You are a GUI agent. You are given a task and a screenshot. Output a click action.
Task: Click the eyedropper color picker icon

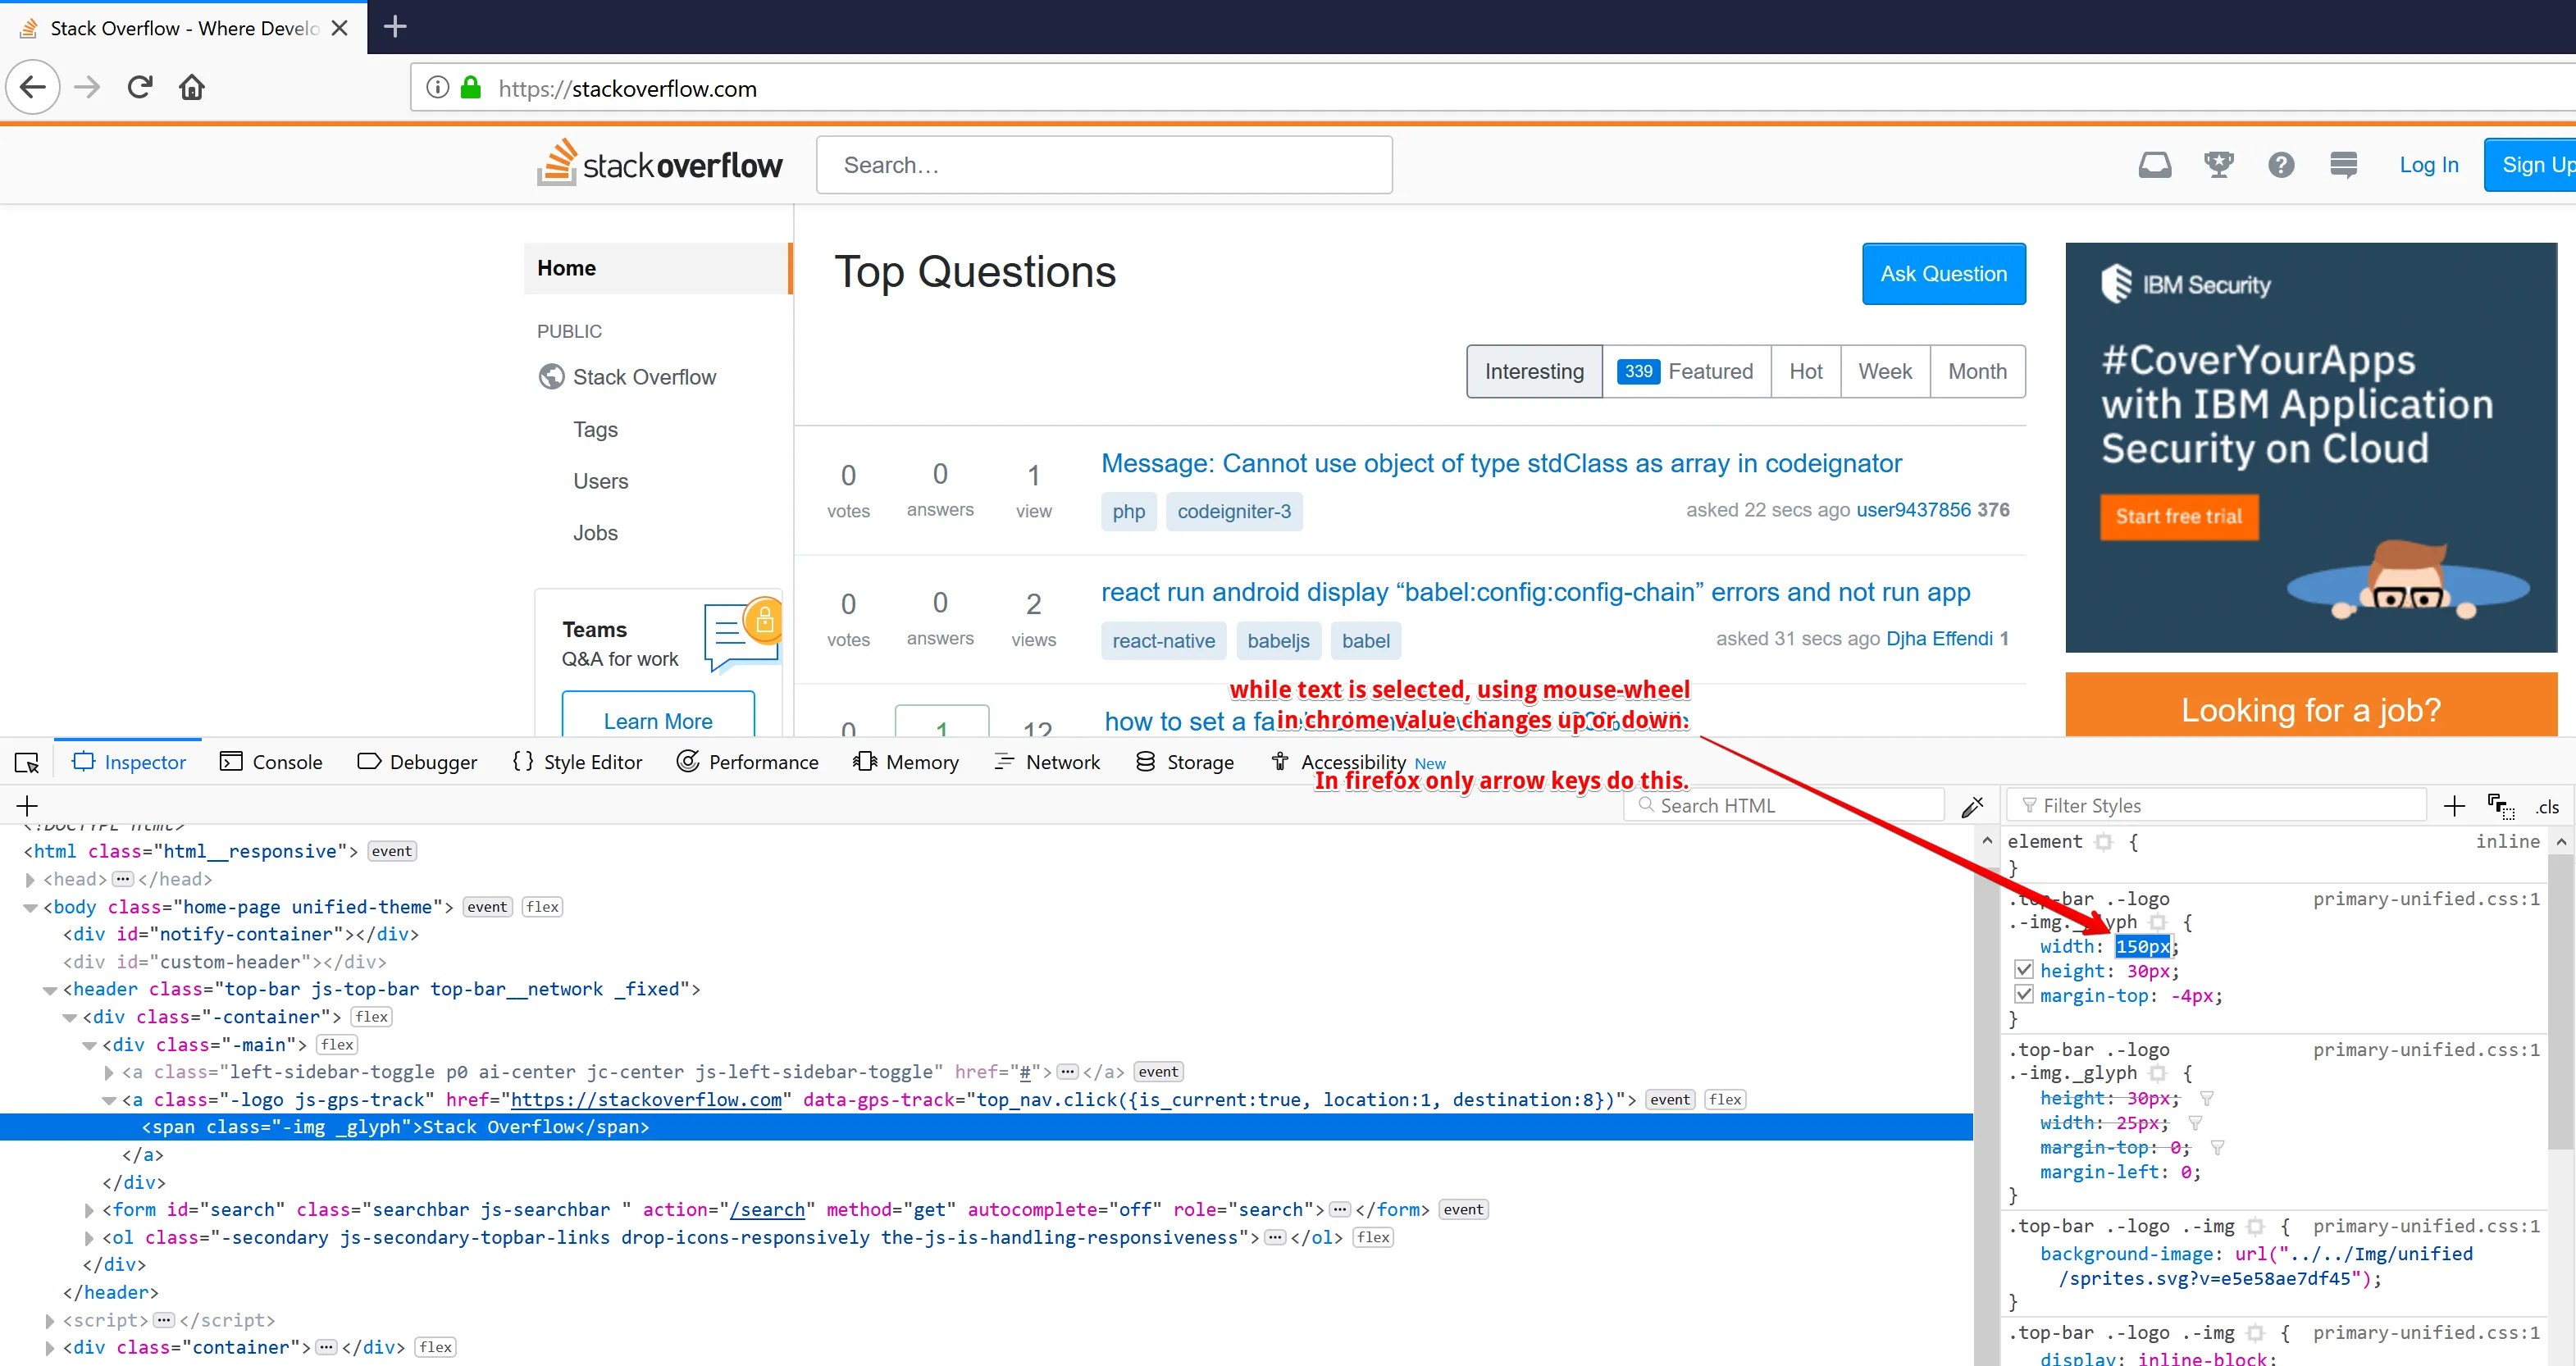tap(1972, 806)
